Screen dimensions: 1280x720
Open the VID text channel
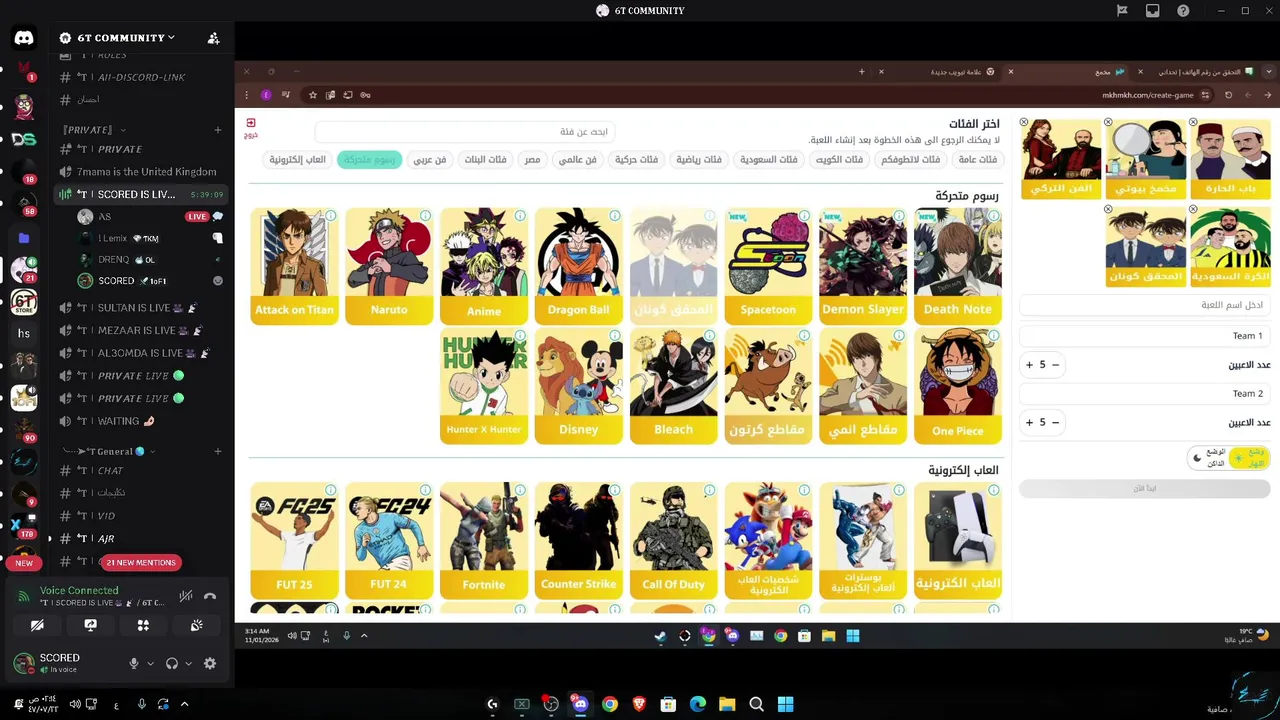[x=106, y=516]
